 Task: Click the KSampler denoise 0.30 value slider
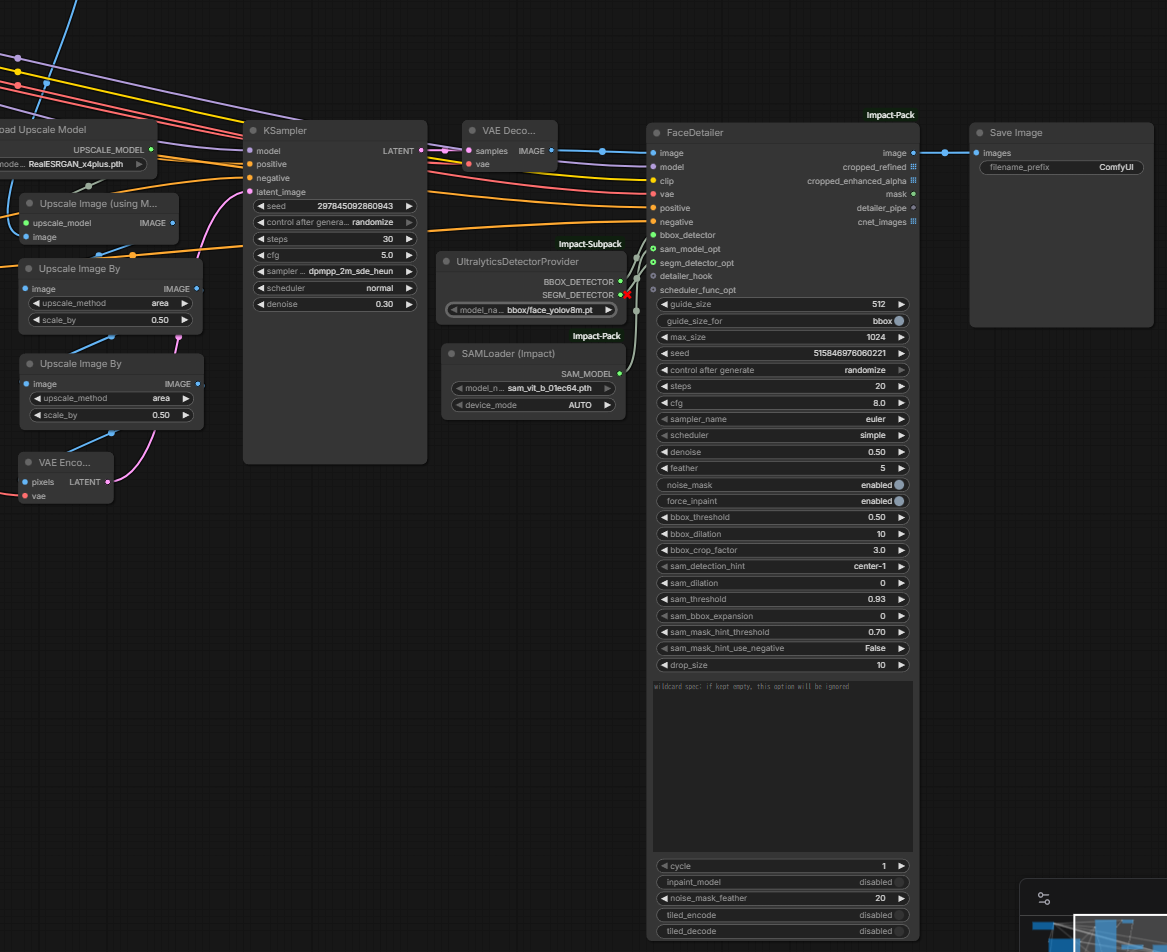pos(334,304)
